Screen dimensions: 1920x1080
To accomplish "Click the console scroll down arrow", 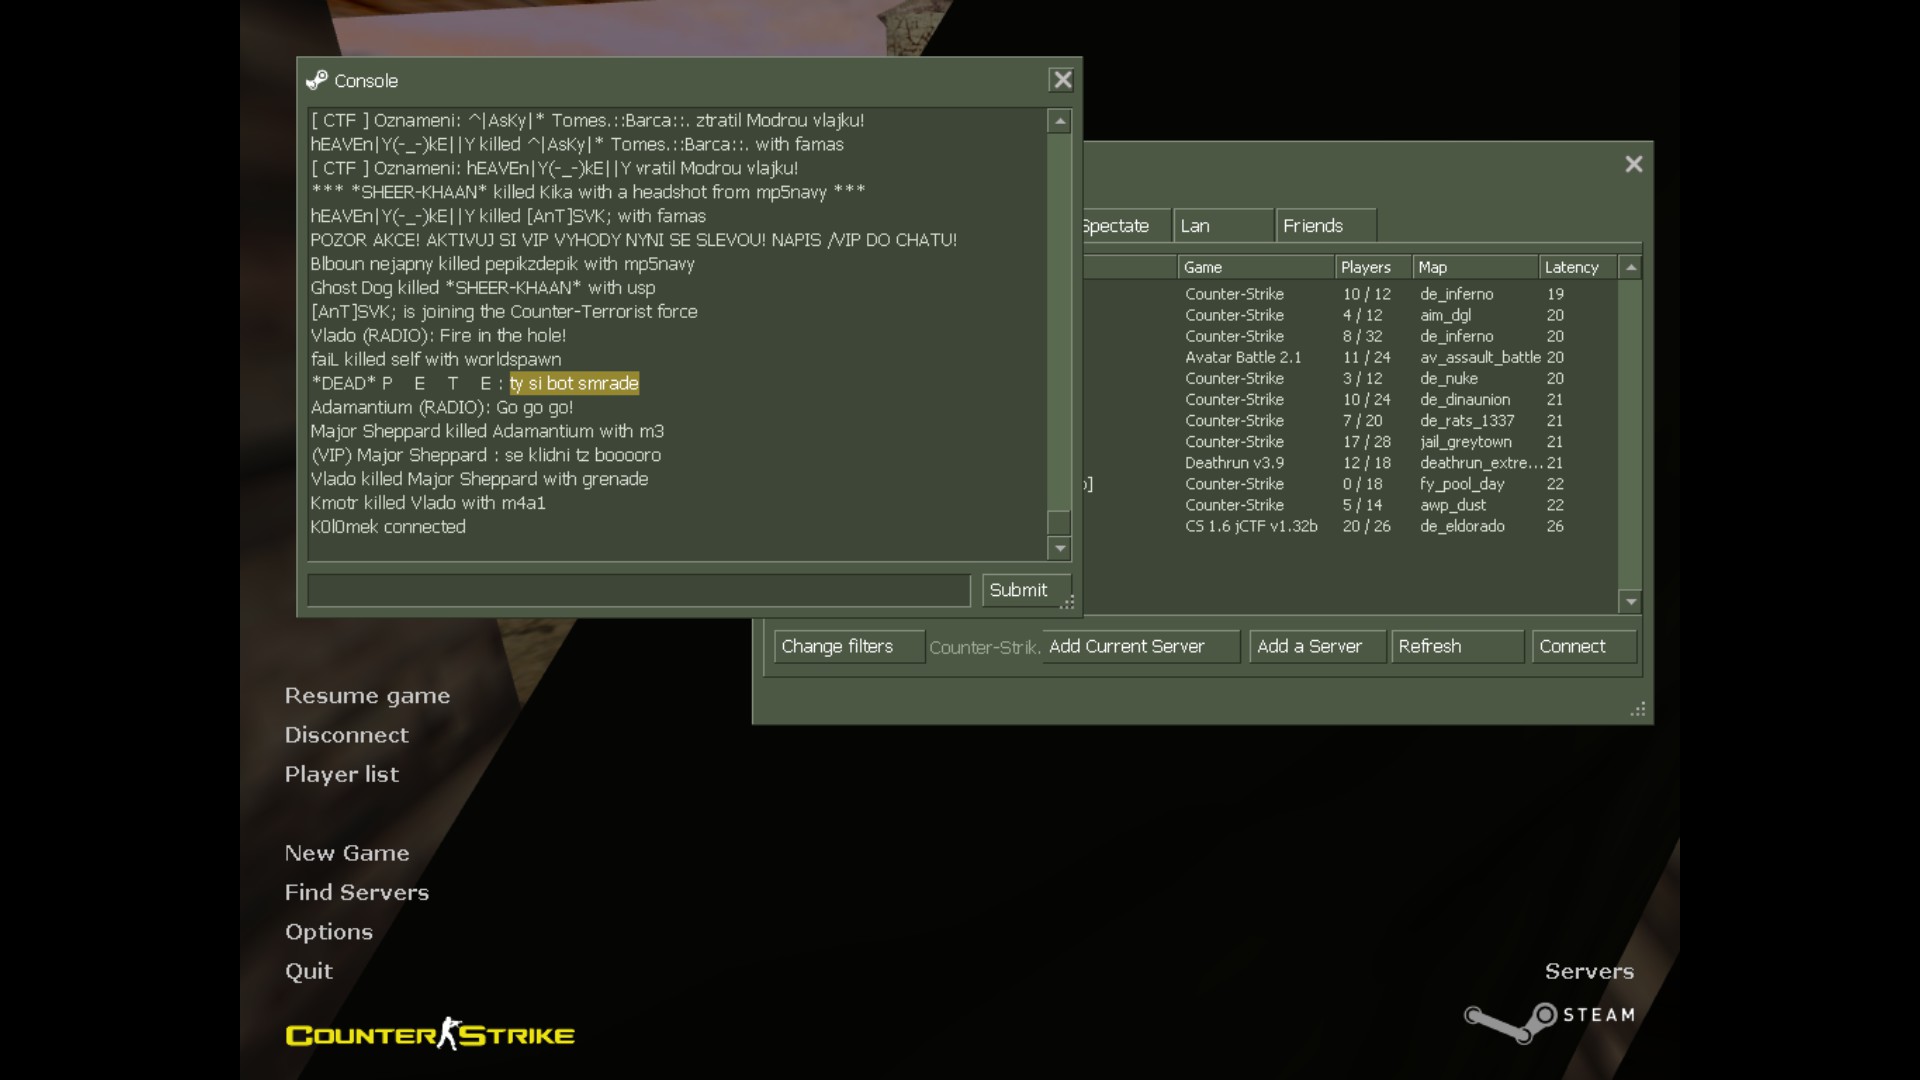I will (x=1060, y=548).
